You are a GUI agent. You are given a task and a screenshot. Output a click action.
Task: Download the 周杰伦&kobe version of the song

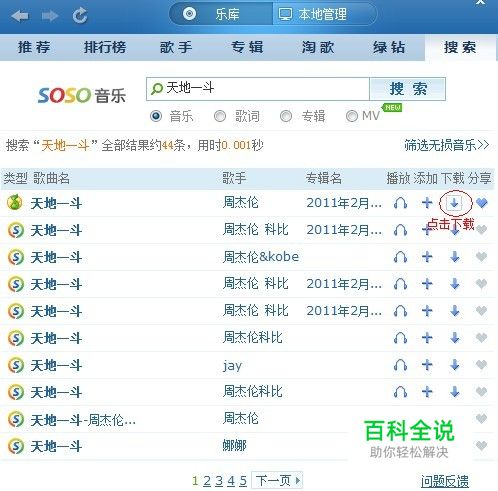[455, 257]
